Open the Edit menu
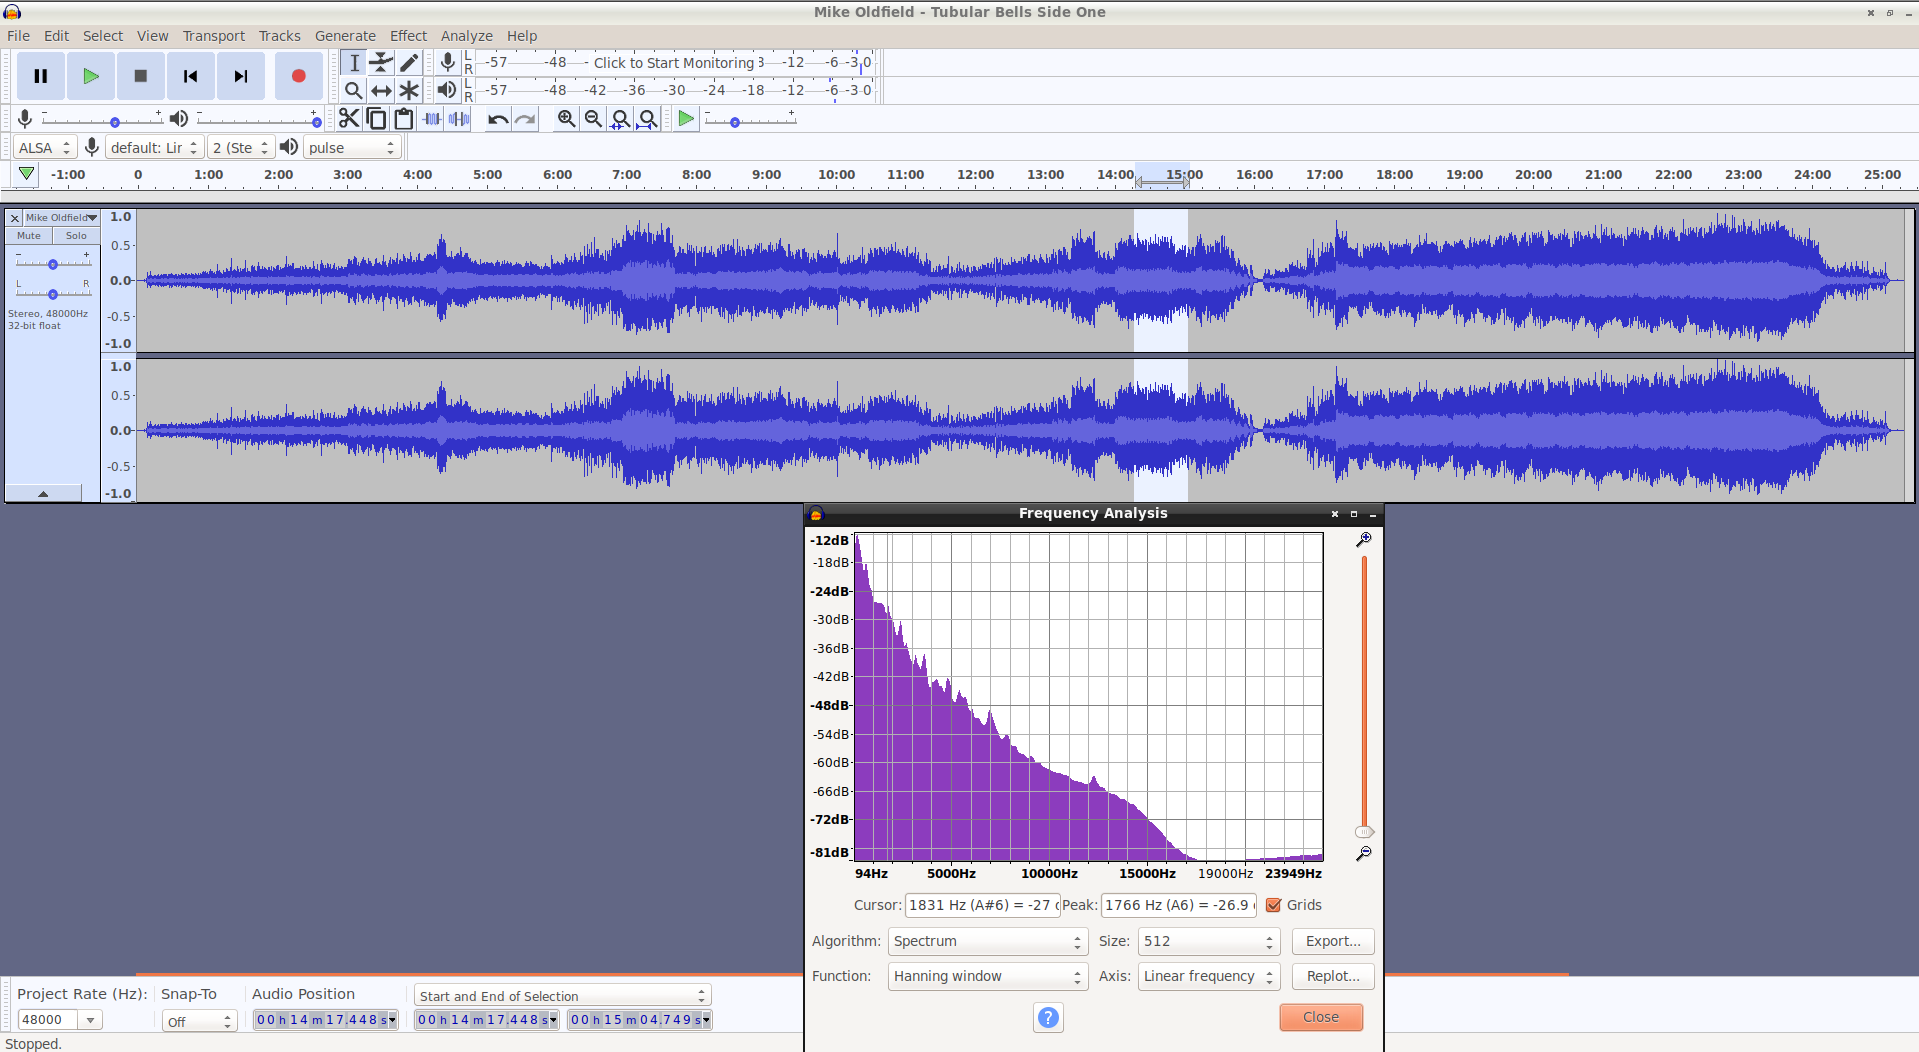This screenshot has width=1919, height=1052. pos(56,36)
